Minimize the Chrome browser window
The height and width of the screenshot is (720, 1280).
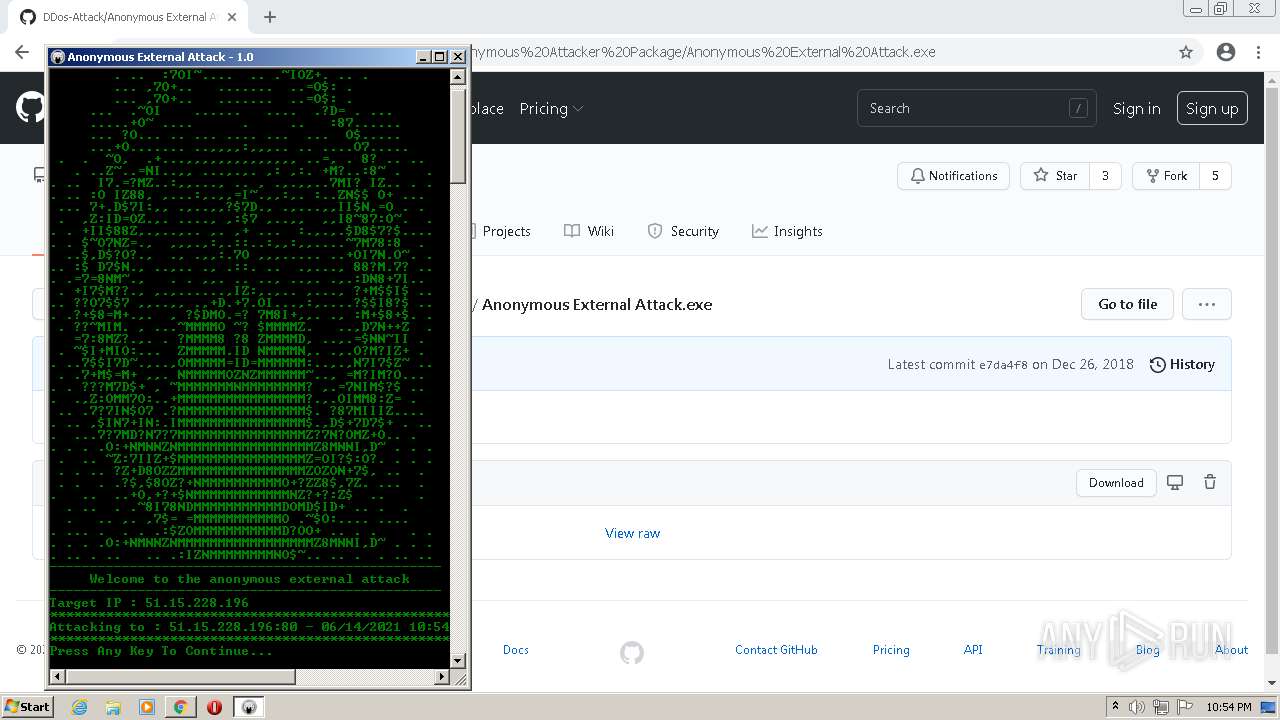coord(1196,9)
